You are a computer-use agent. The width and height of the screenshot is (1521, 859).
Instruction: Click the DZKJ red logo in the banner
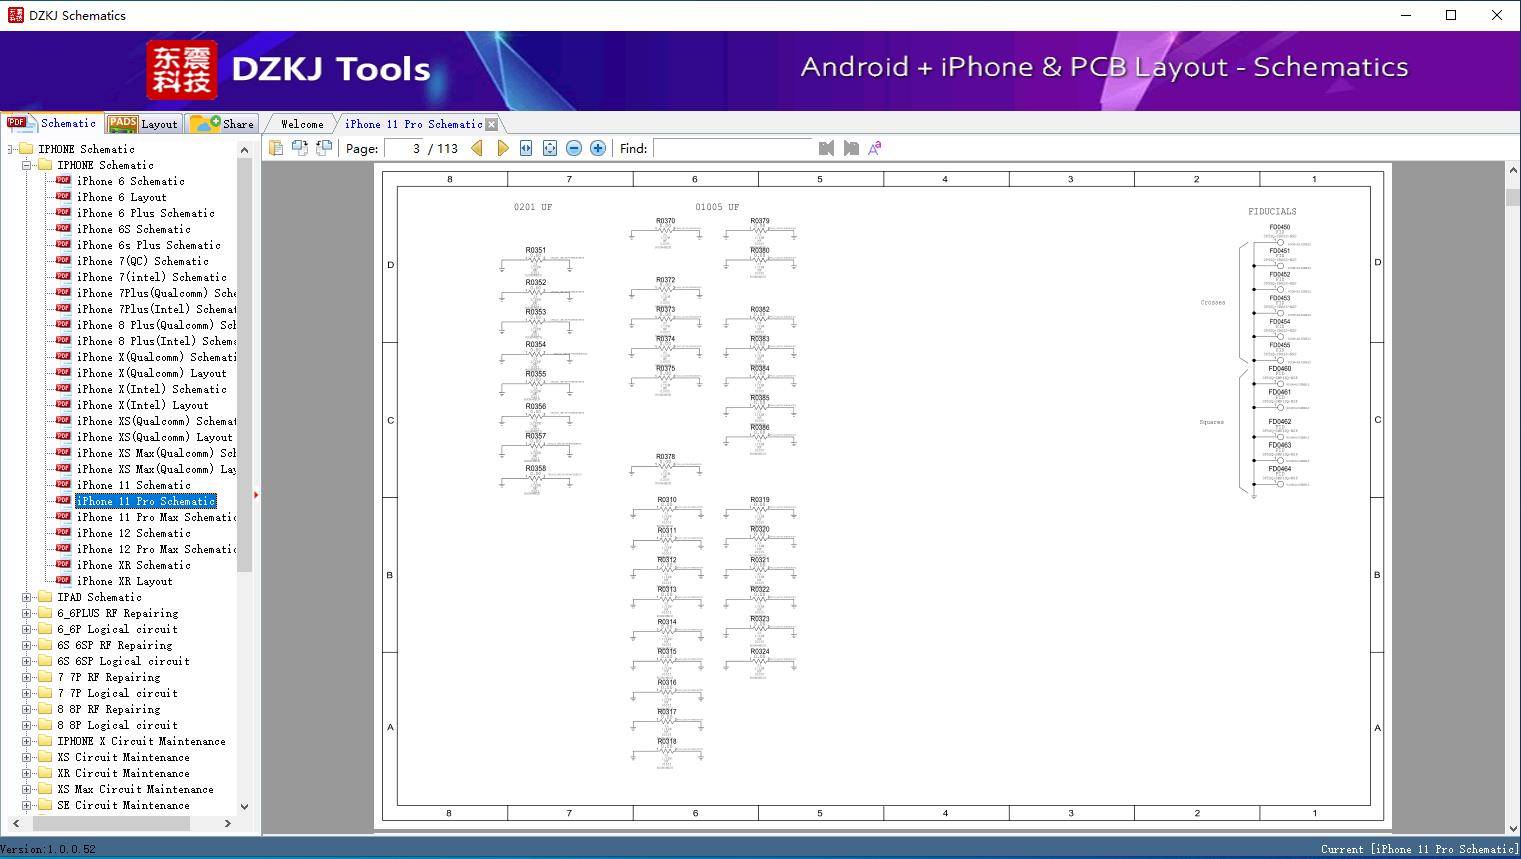pyautogui.click(x=182, y=70)
